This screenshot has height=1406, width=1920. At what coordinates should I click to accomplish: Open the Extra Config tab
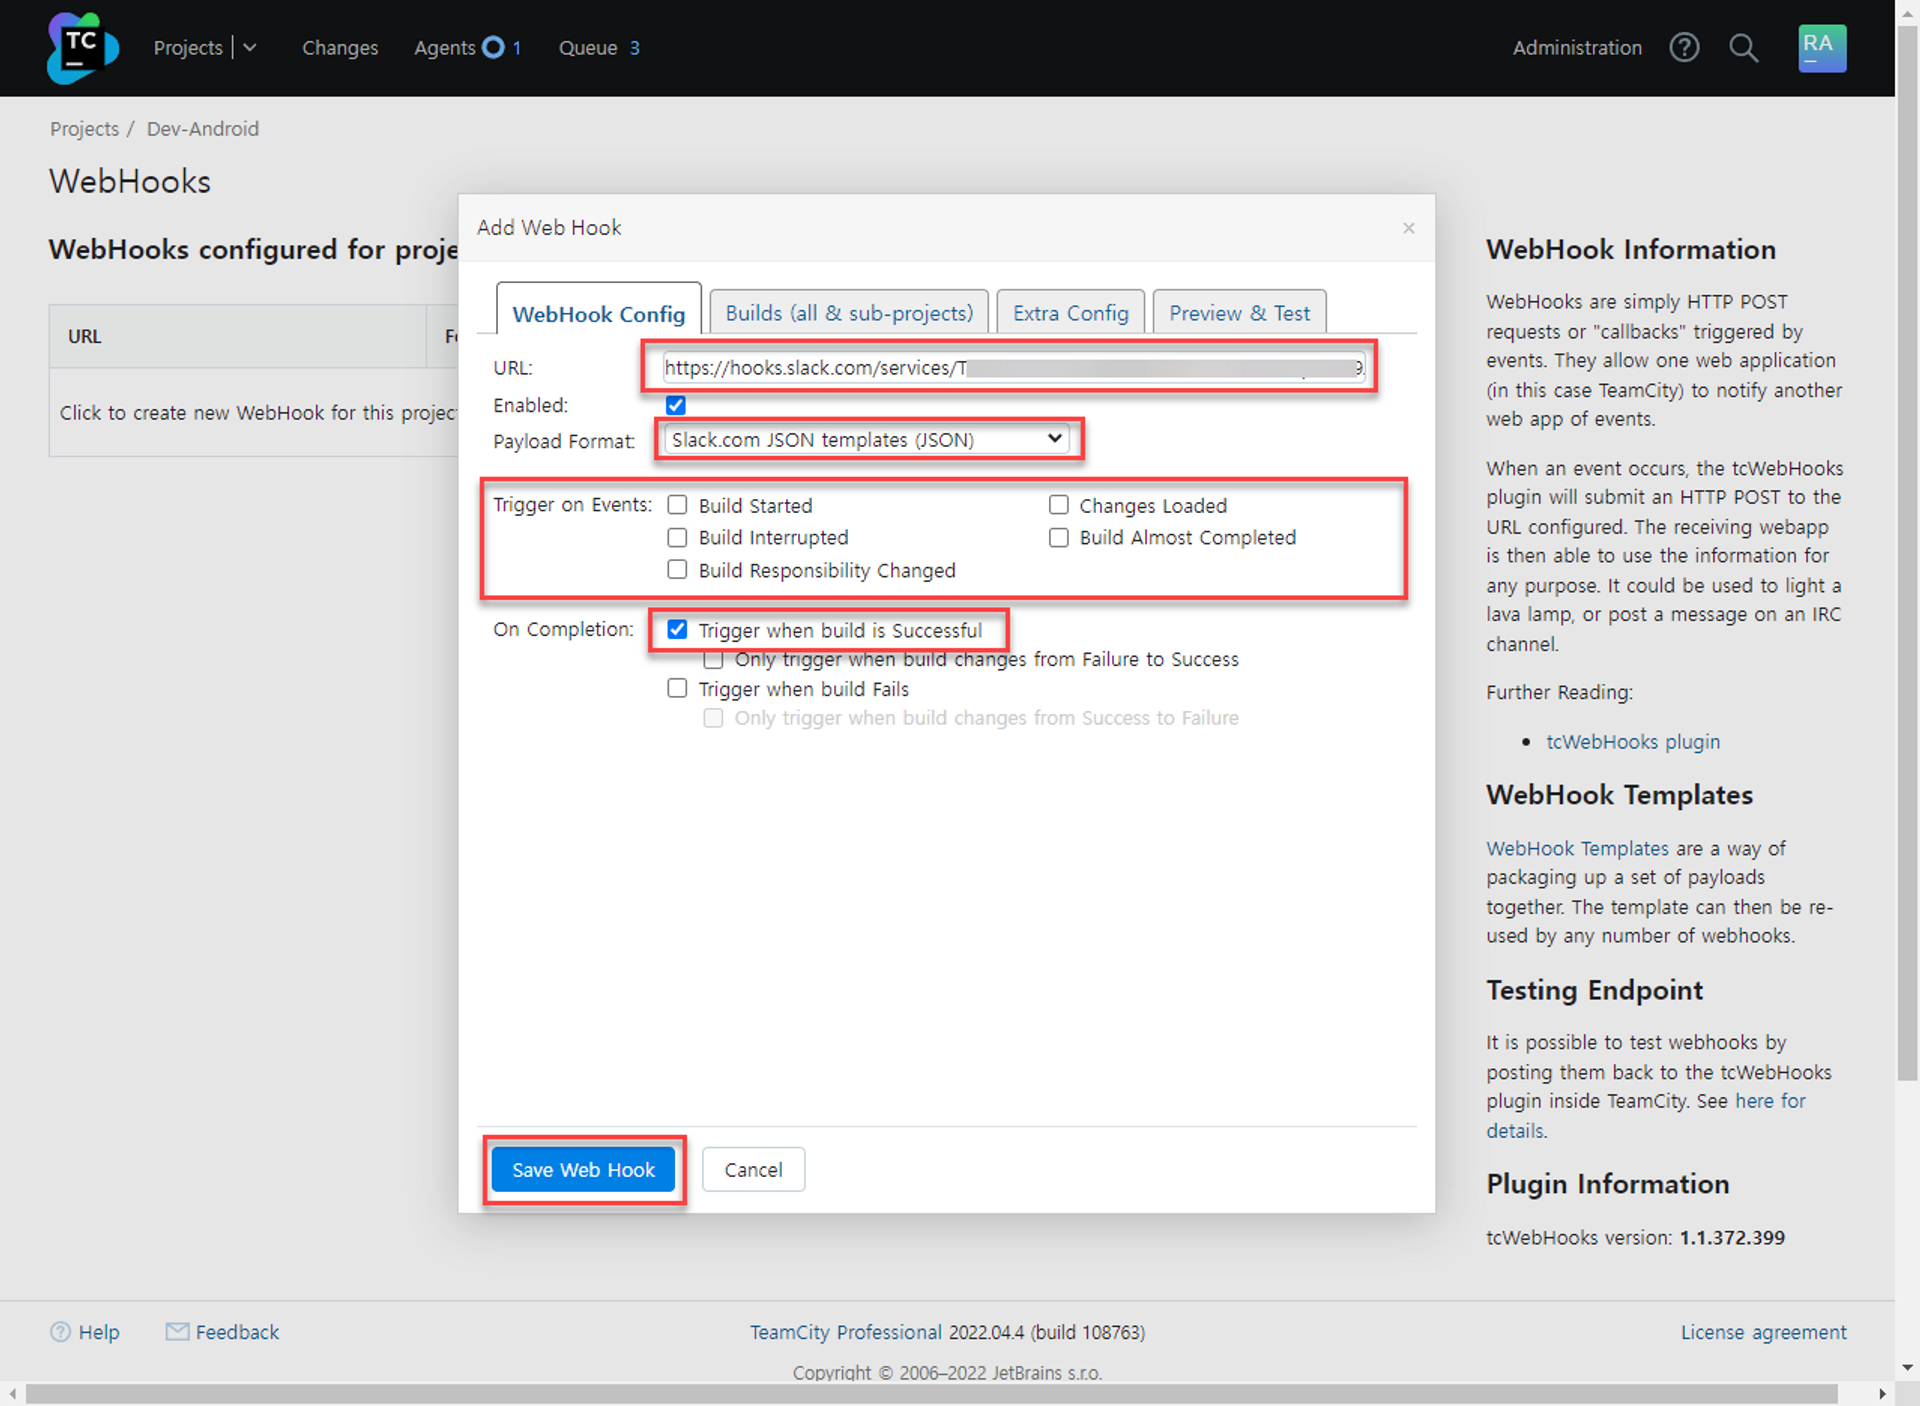pos(1070,312)
